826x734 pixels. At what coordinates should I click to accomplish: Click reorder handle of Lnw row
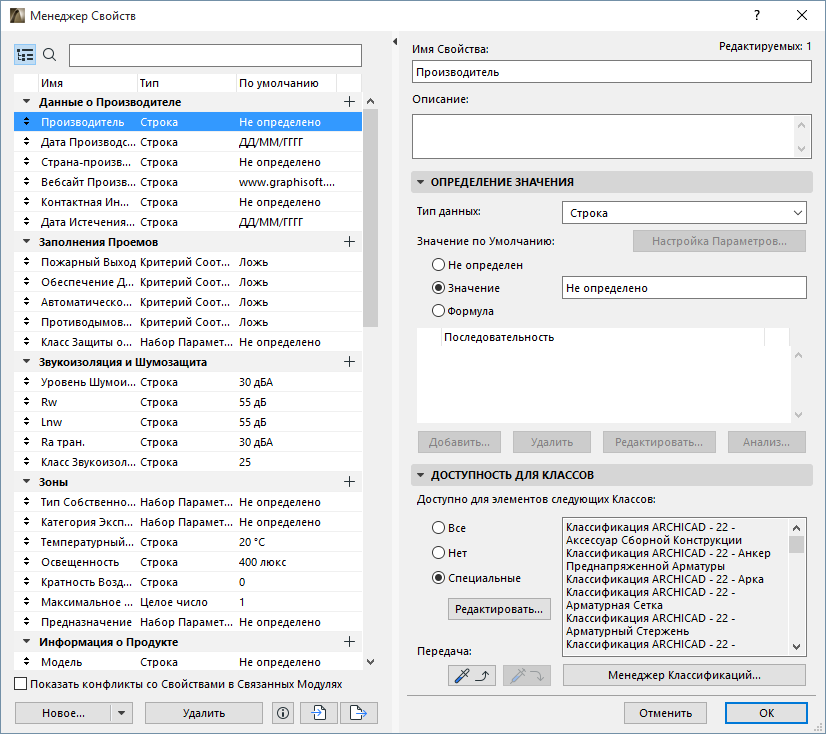(26, 422)
